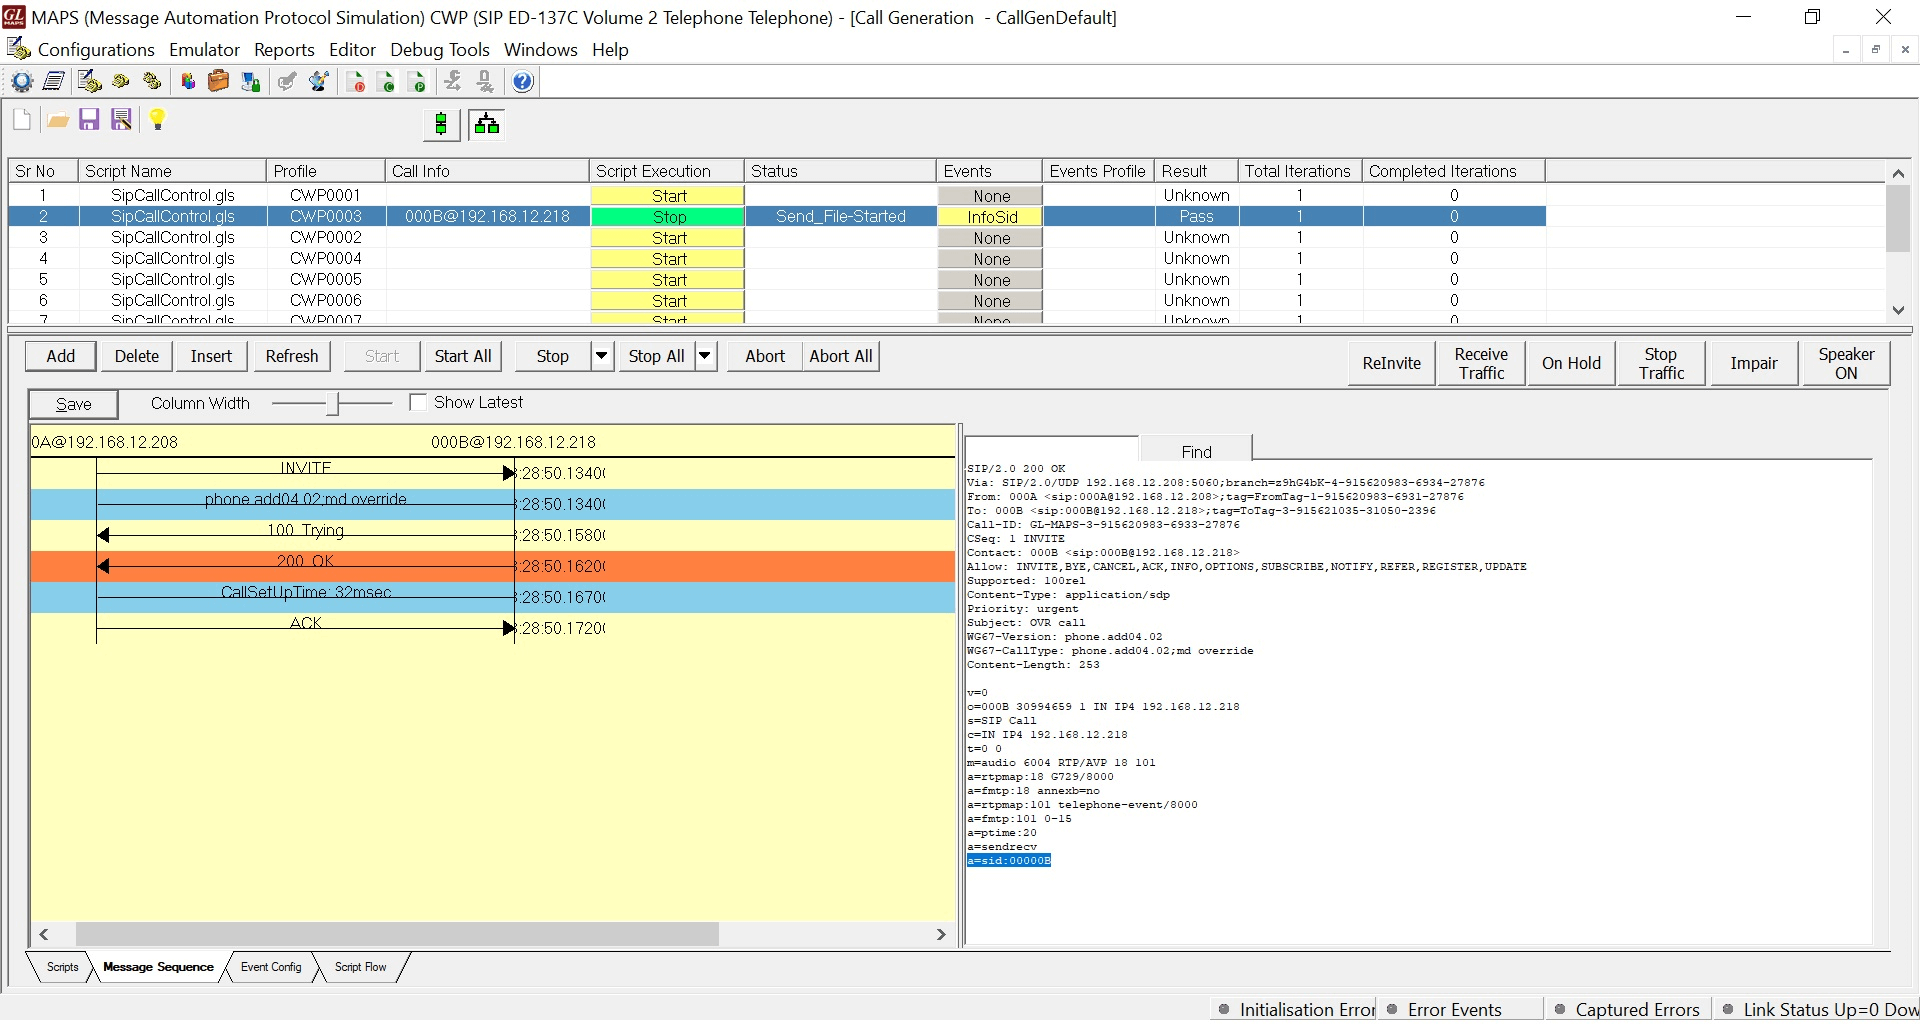
Task: Click the Find button above message details
Action: [x=1196, y=451]
